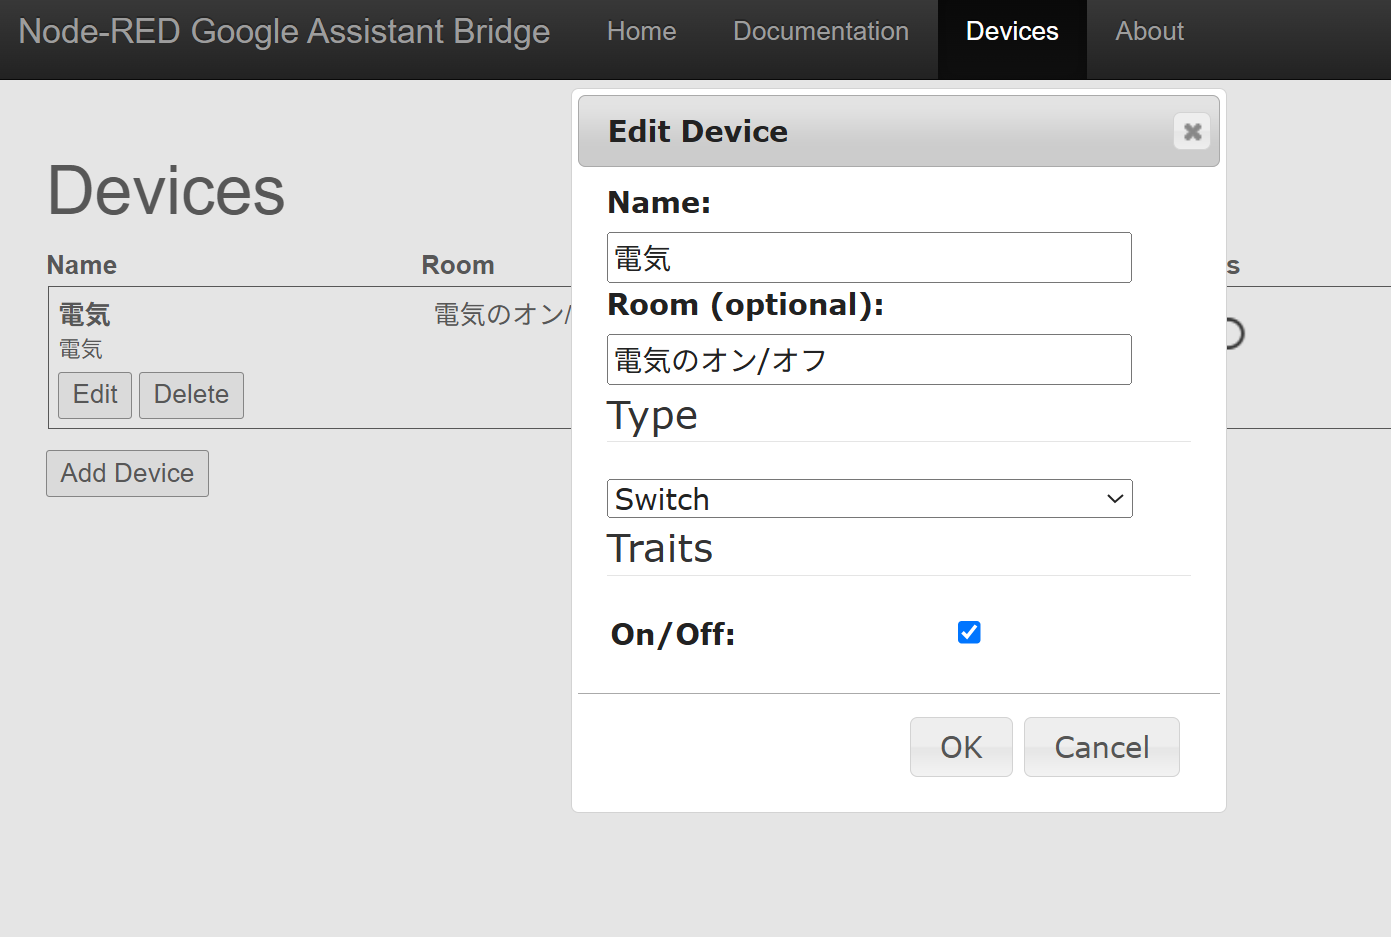The width and height of the screenshot is (1391, 937).
Task: Click the Name column header
Action: coord(81,265)
